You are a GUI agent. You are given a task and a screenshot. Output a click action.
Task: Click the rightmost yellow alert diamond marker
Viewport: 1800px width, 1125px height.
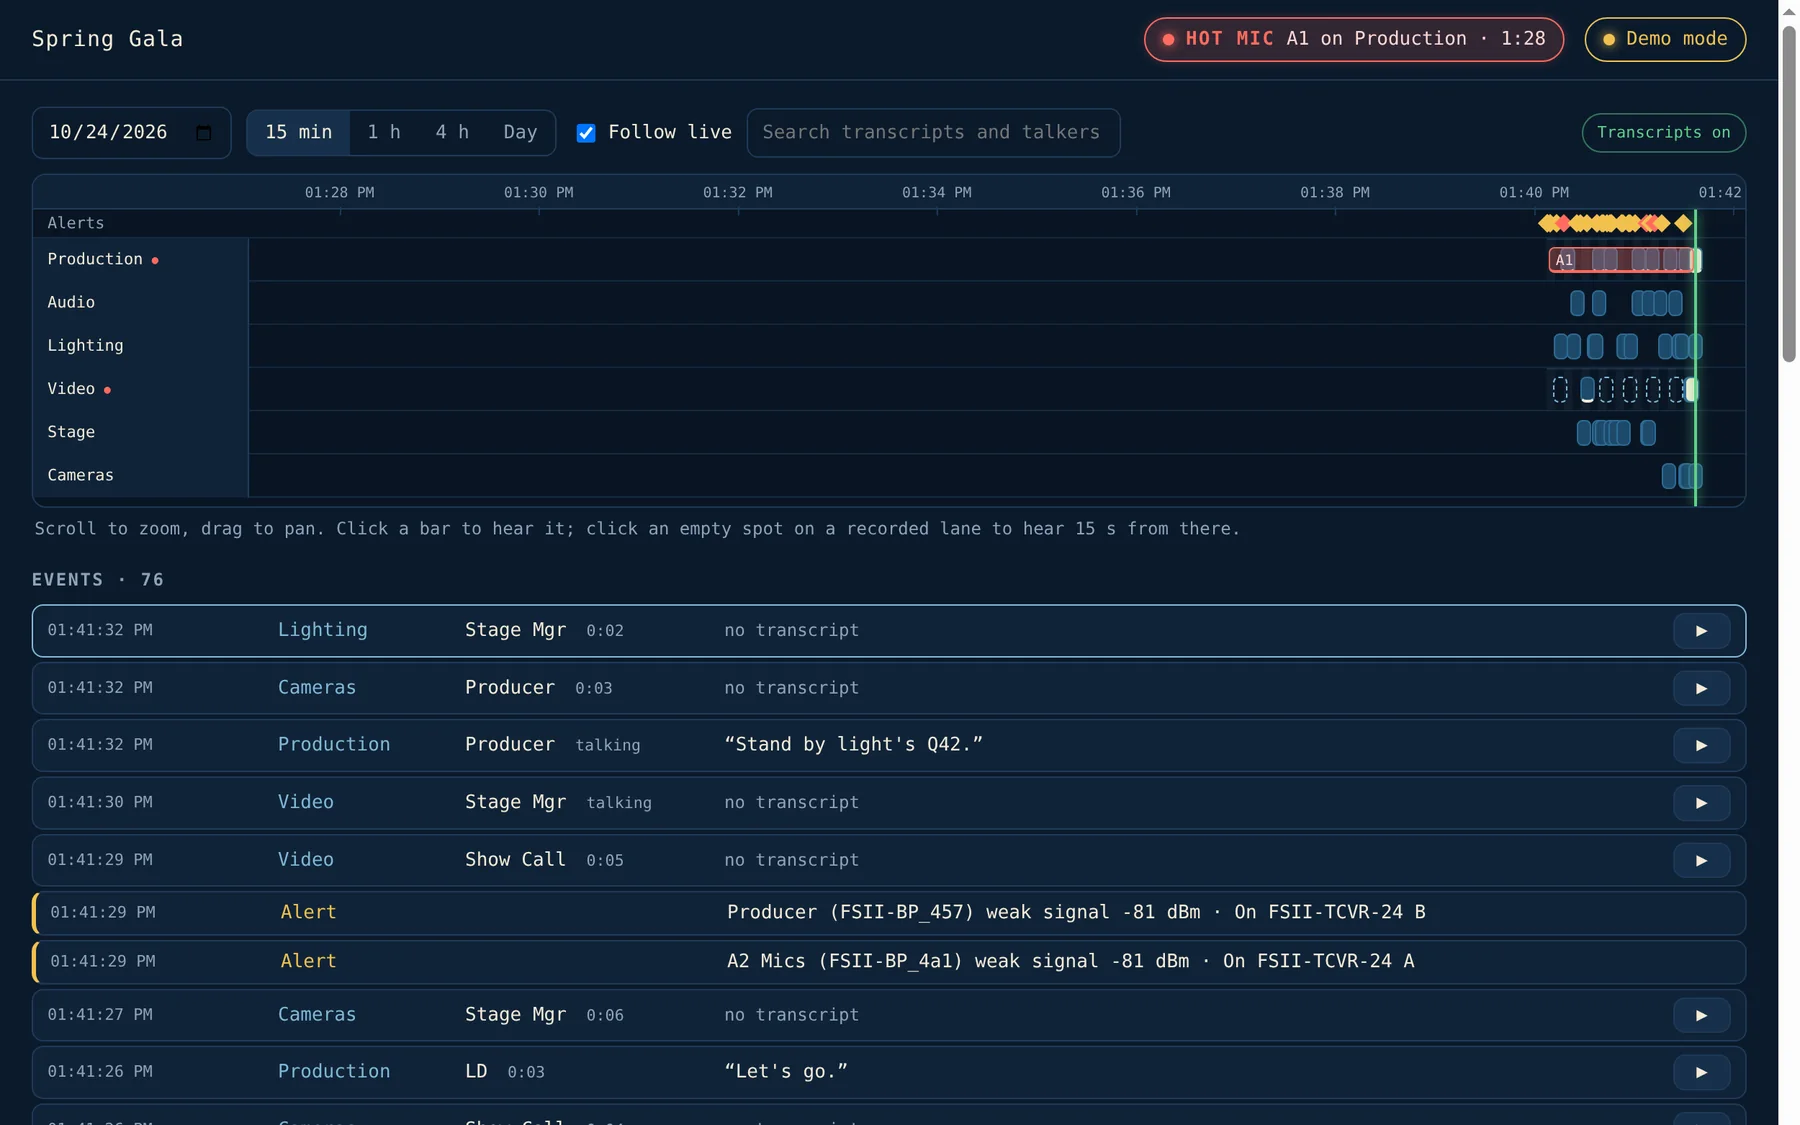(x=1683, y=223)
